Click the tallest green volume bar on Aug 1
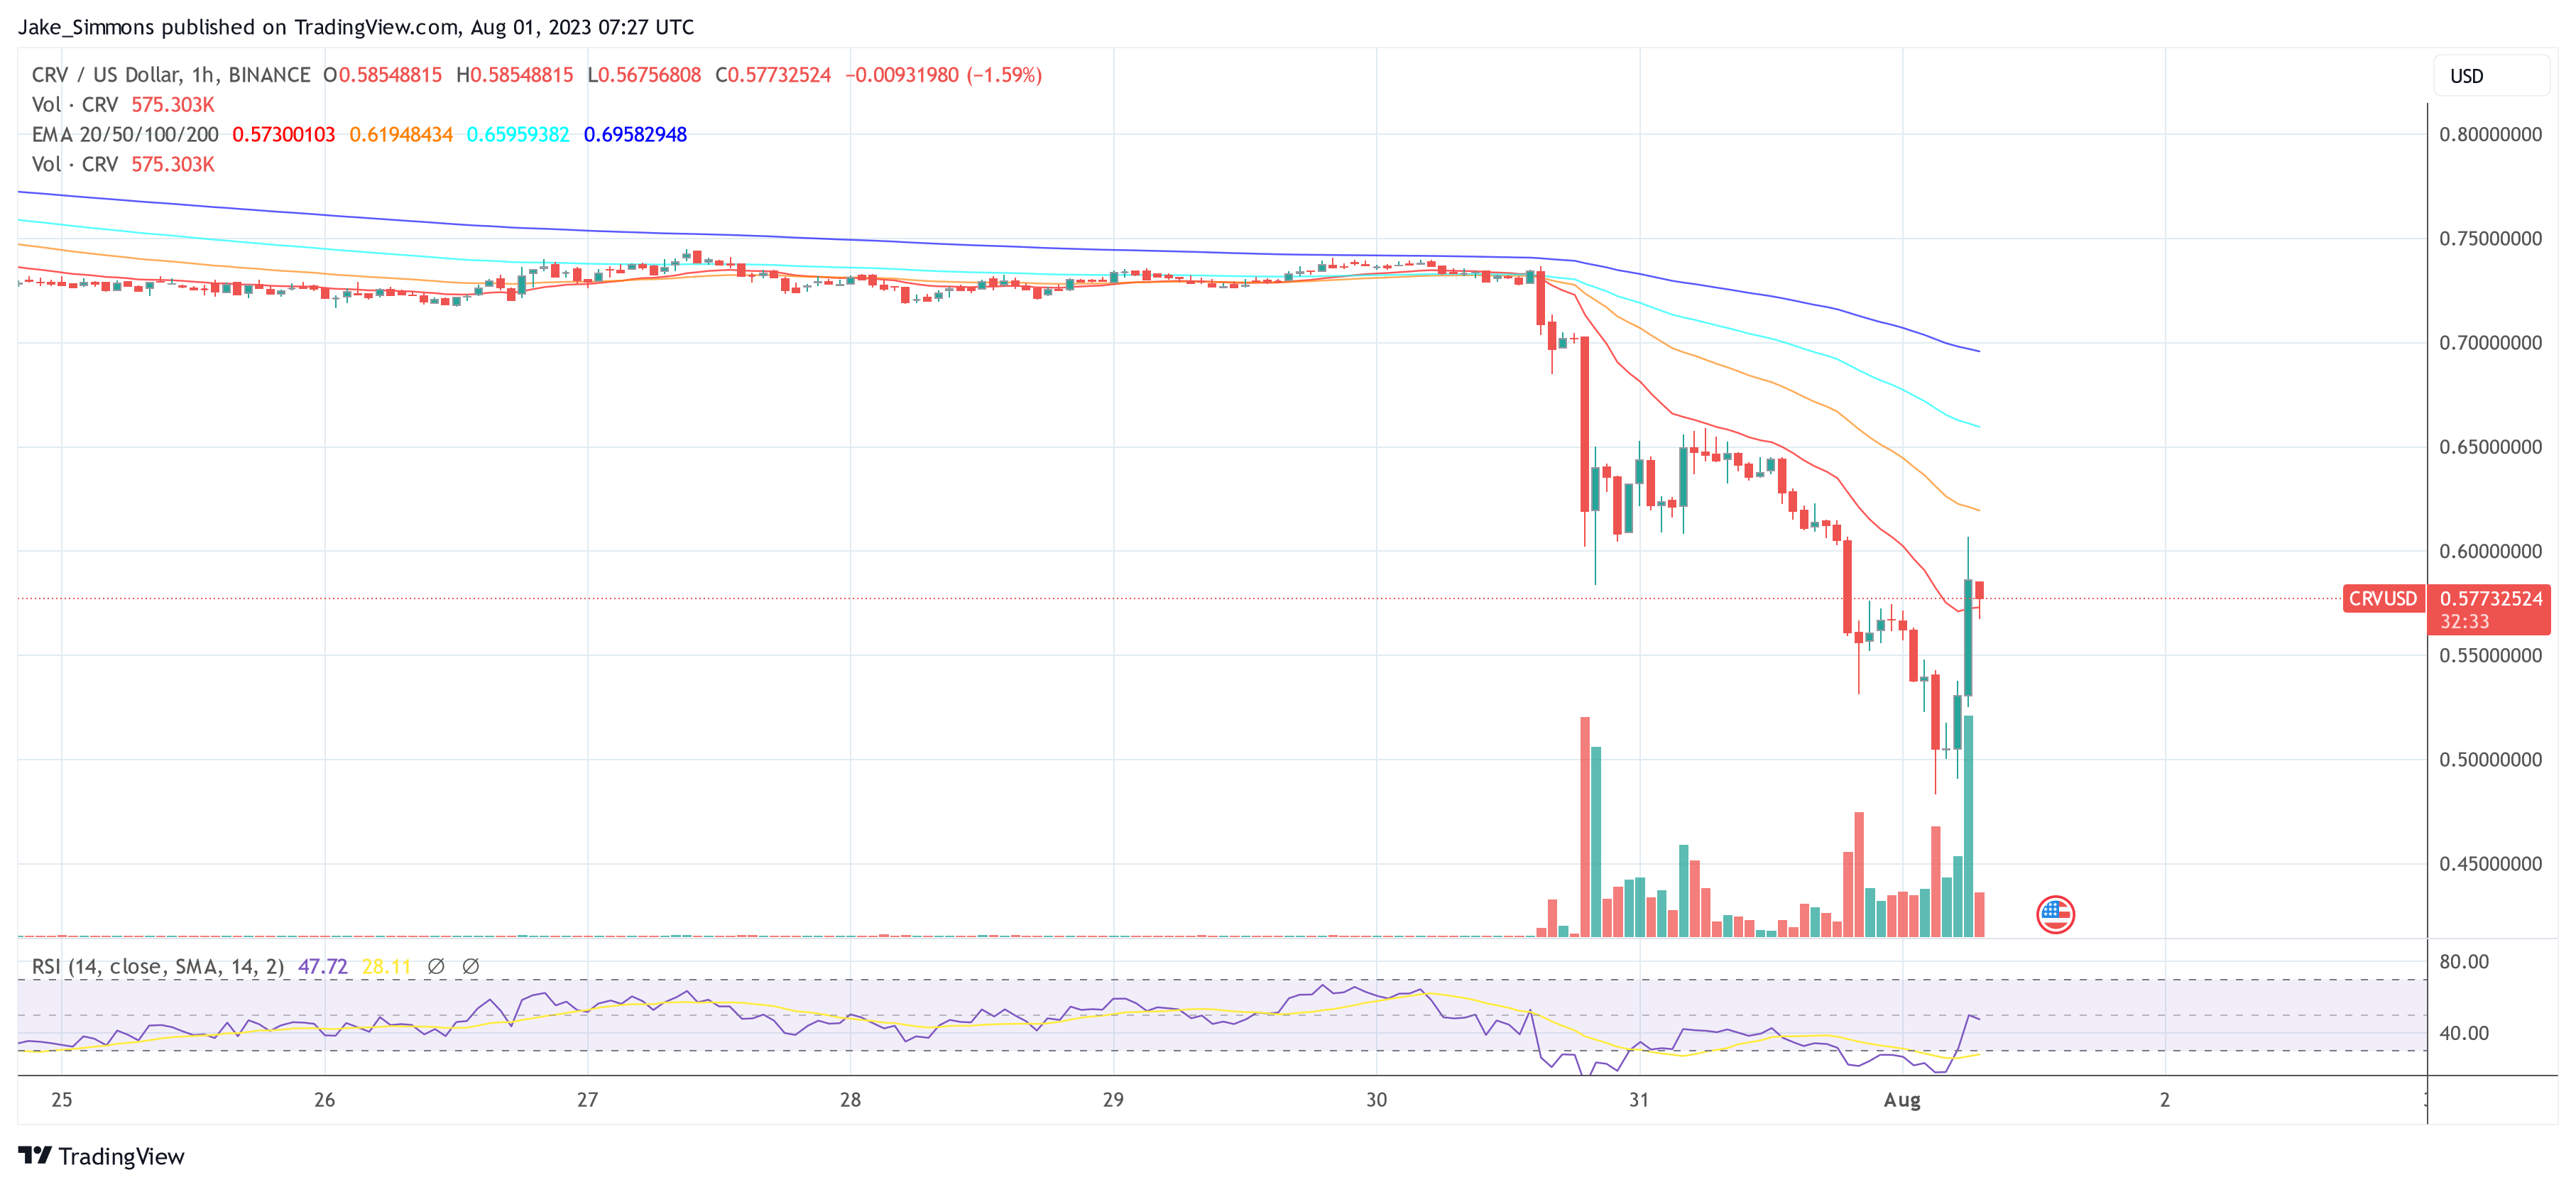The height and width of the screenshot is (1187, 2576). tap(1969, 826)
